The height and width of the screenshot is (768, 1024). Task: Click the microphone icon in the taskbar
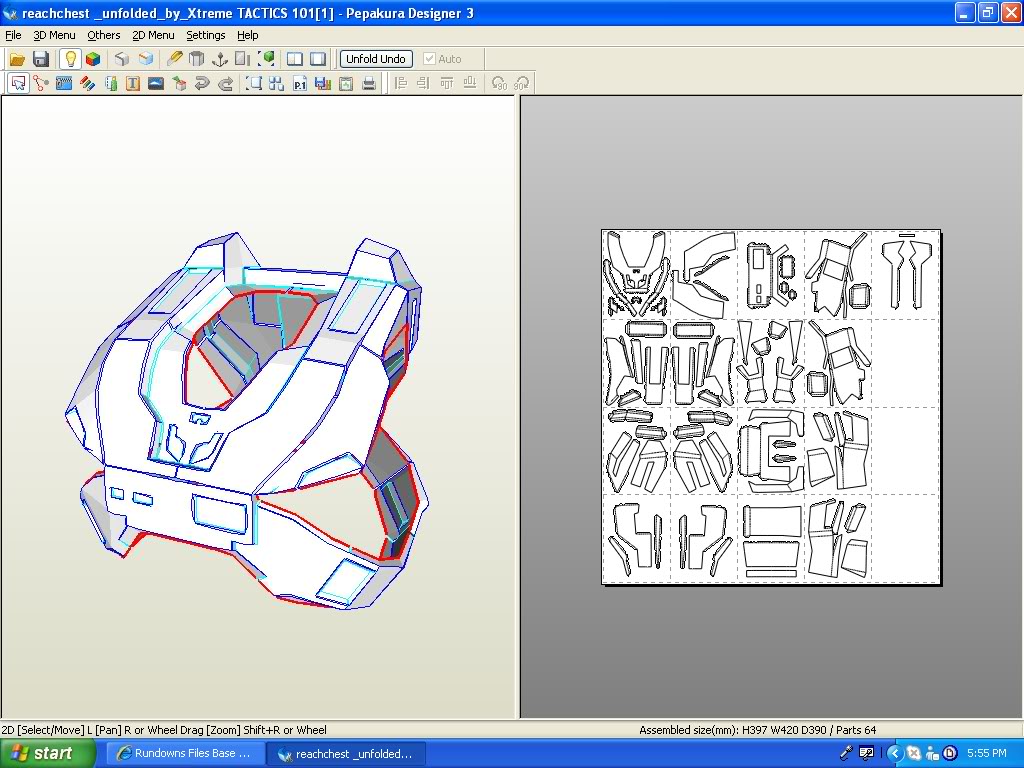(x=846, y=753)
